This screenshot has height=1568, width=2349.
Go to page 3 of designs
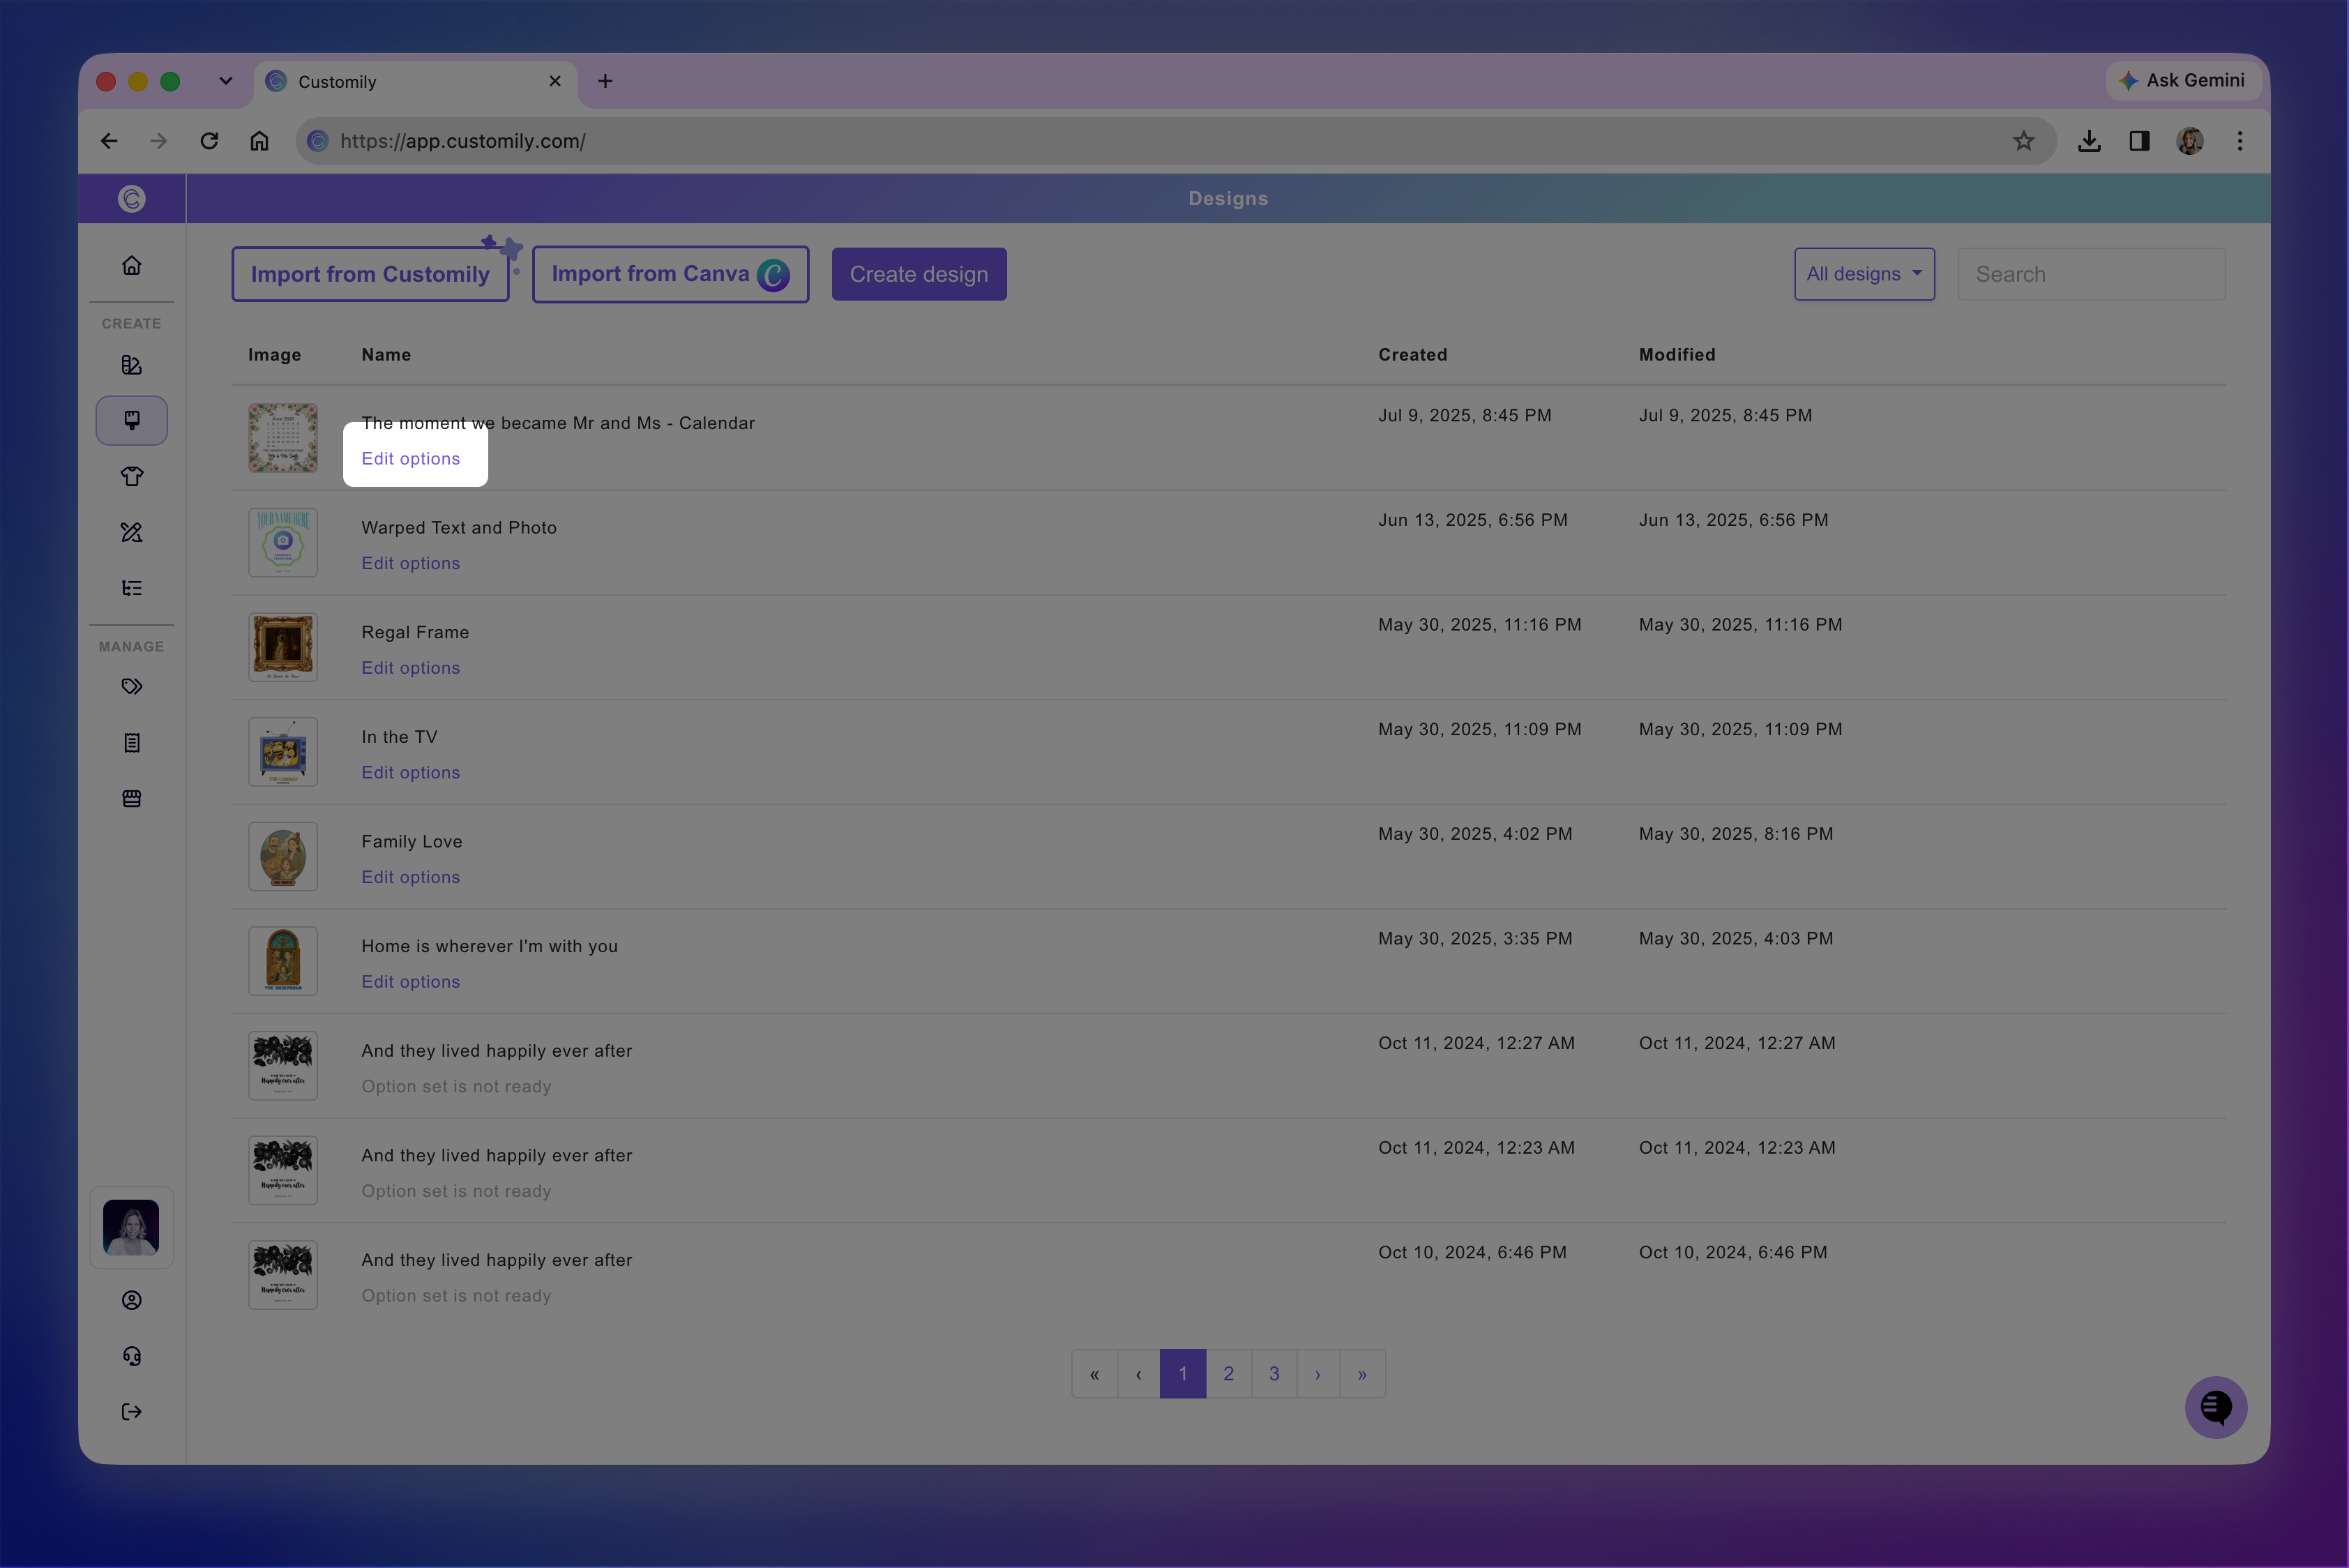[x=1274, y=1374]
